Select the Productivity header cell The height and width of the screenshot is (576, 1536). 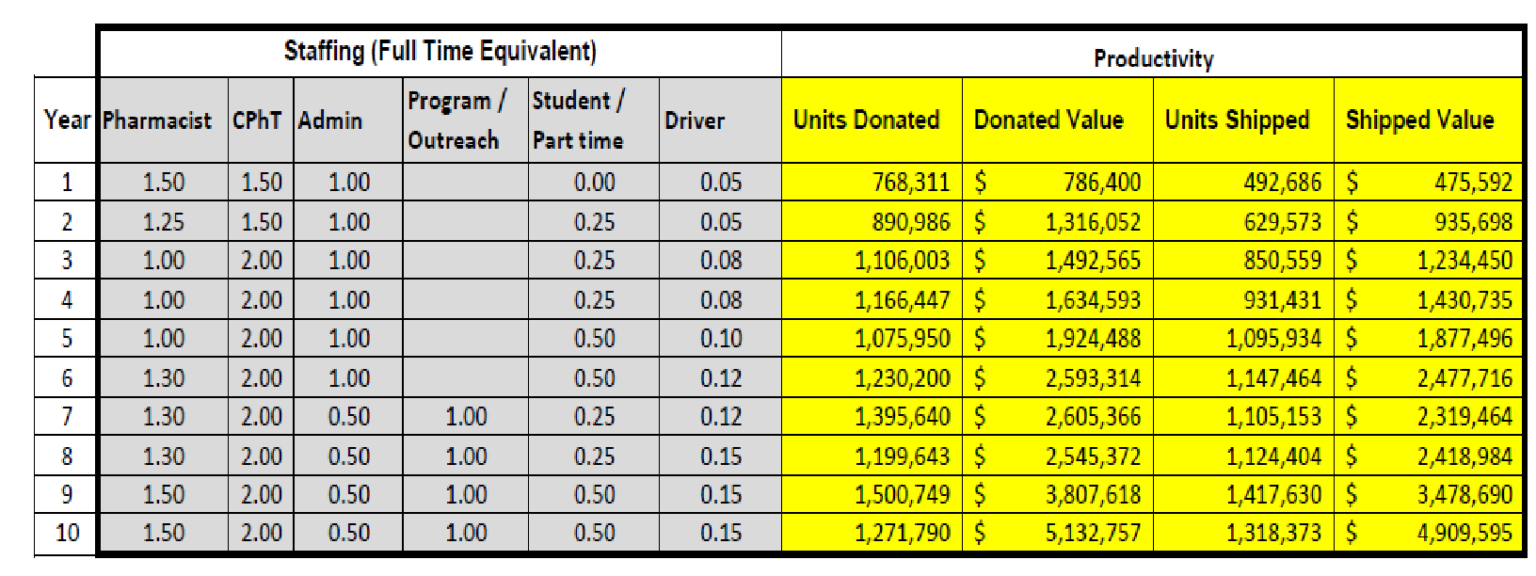pyautogui.click(x=1153, y=58)
